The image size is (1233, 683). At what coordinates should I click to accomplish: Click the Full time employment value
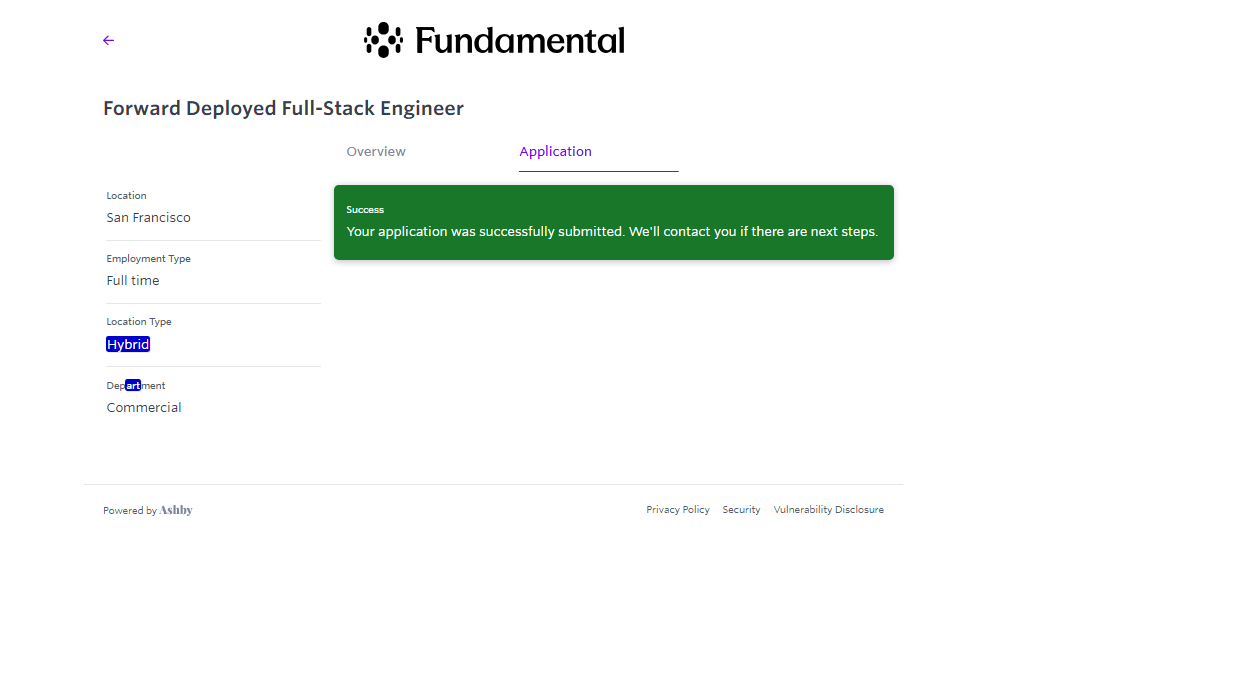(133, 281)
